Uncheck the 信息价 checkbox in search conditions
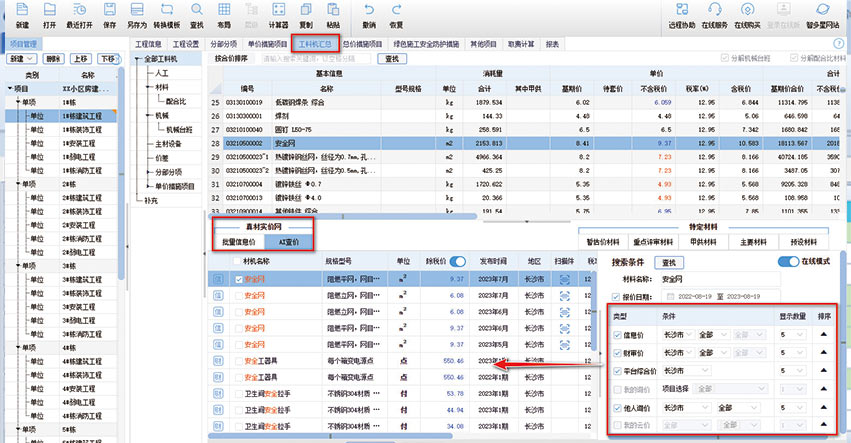 (x=618, y=335)
